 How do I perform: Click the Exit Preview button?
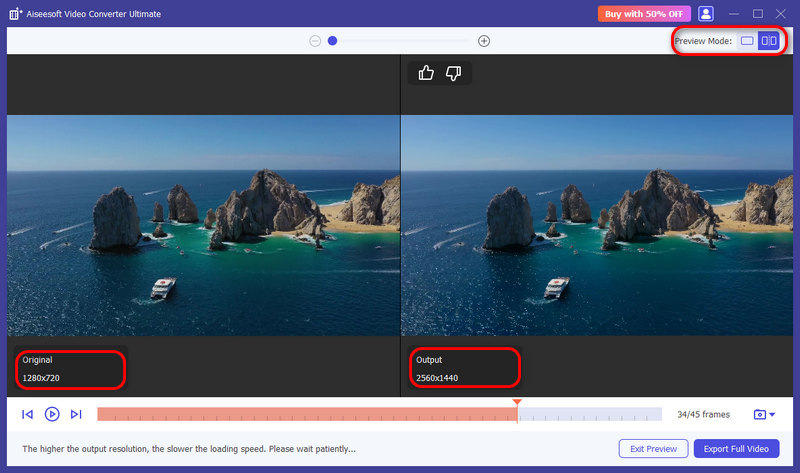[x=652, y=448]
